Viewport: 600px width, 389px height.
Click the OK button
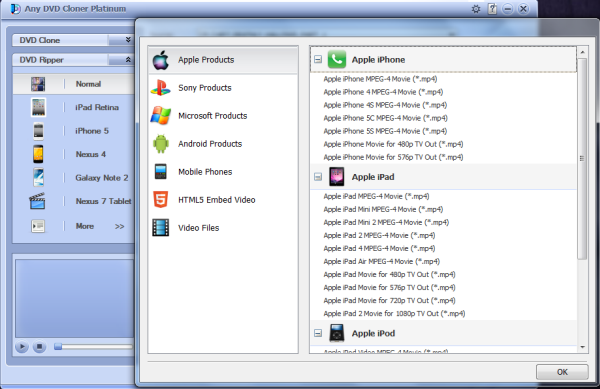coord(562,372)
